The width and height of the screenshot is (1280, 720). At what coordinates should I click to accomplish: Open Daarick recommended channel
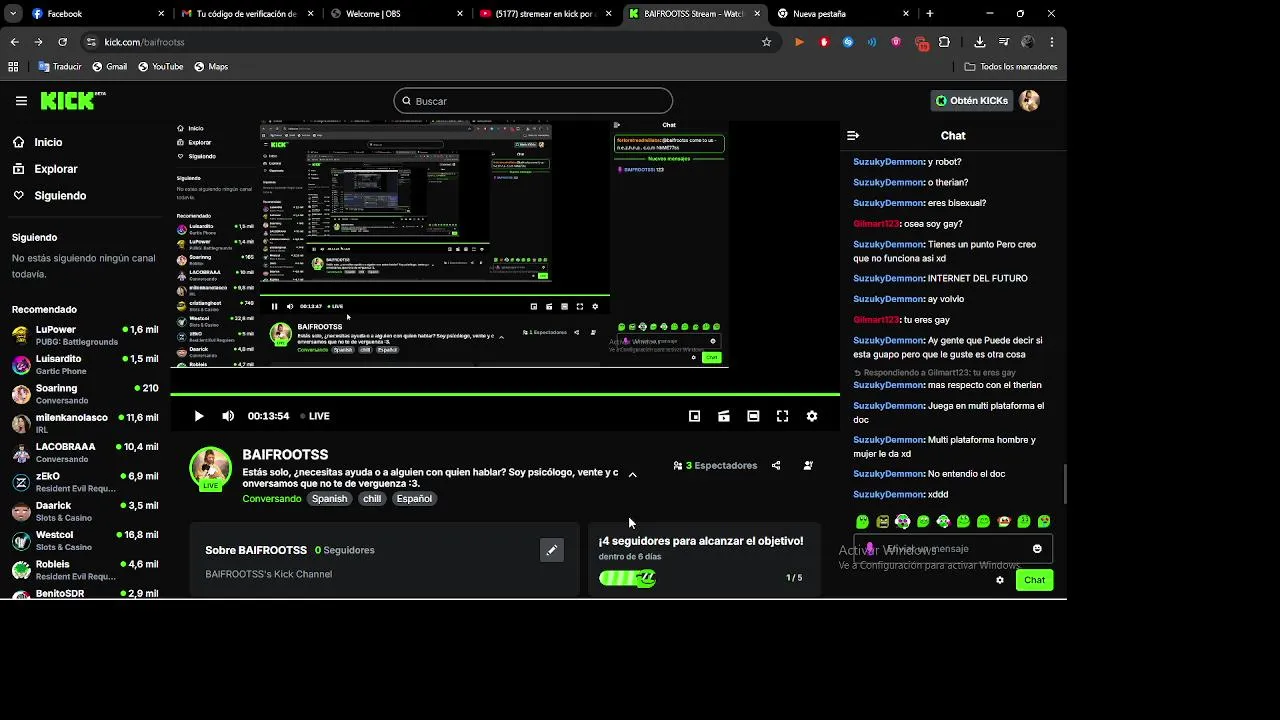85,511
